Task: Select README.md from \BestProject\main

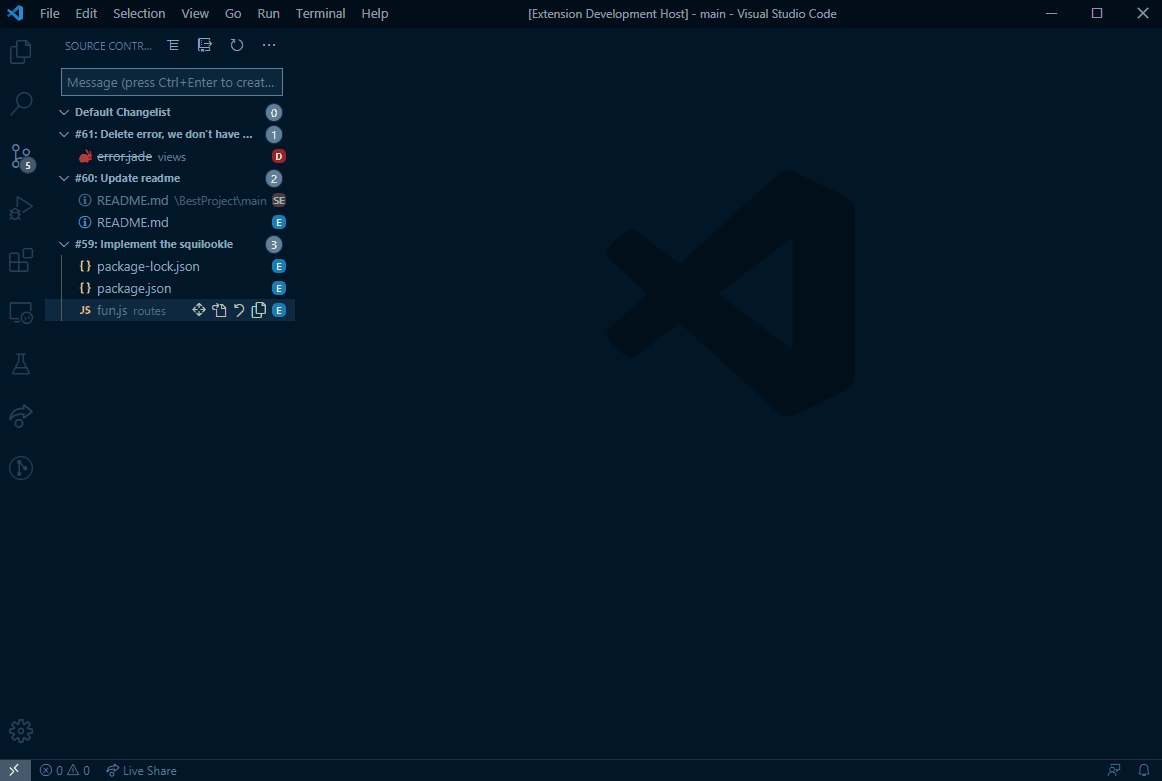Action: 170,201
